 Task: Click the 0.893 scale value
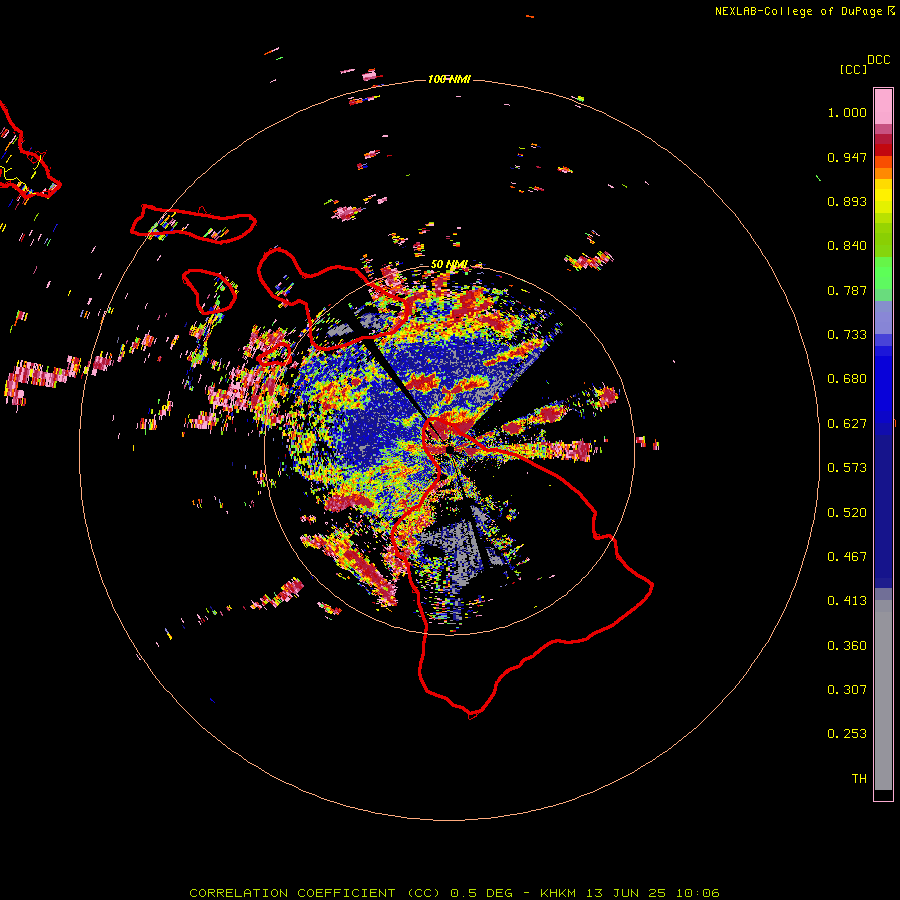(x=847, y=201)
